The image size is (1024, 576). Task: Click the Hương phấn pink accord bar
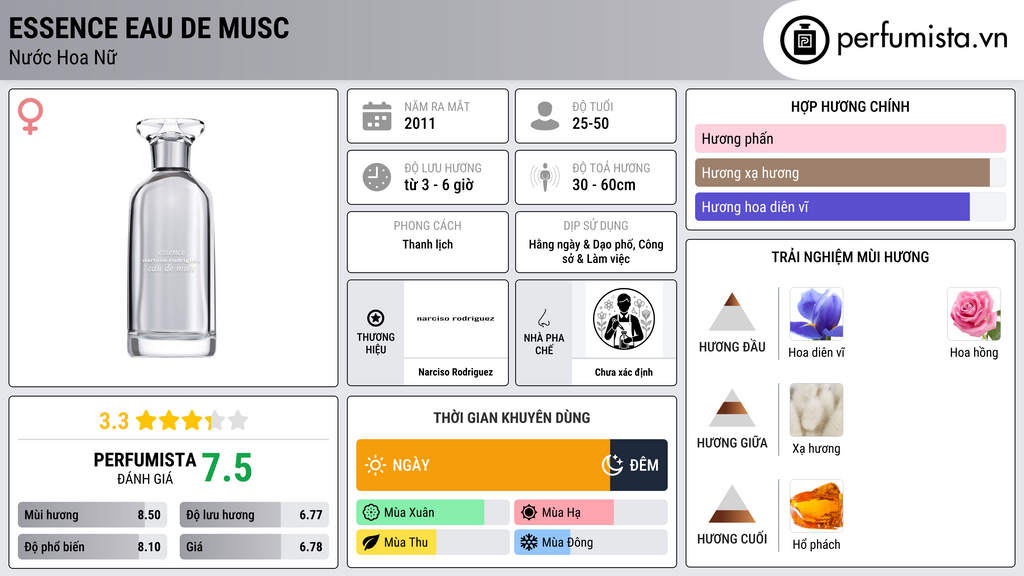(x=850, y=138)
